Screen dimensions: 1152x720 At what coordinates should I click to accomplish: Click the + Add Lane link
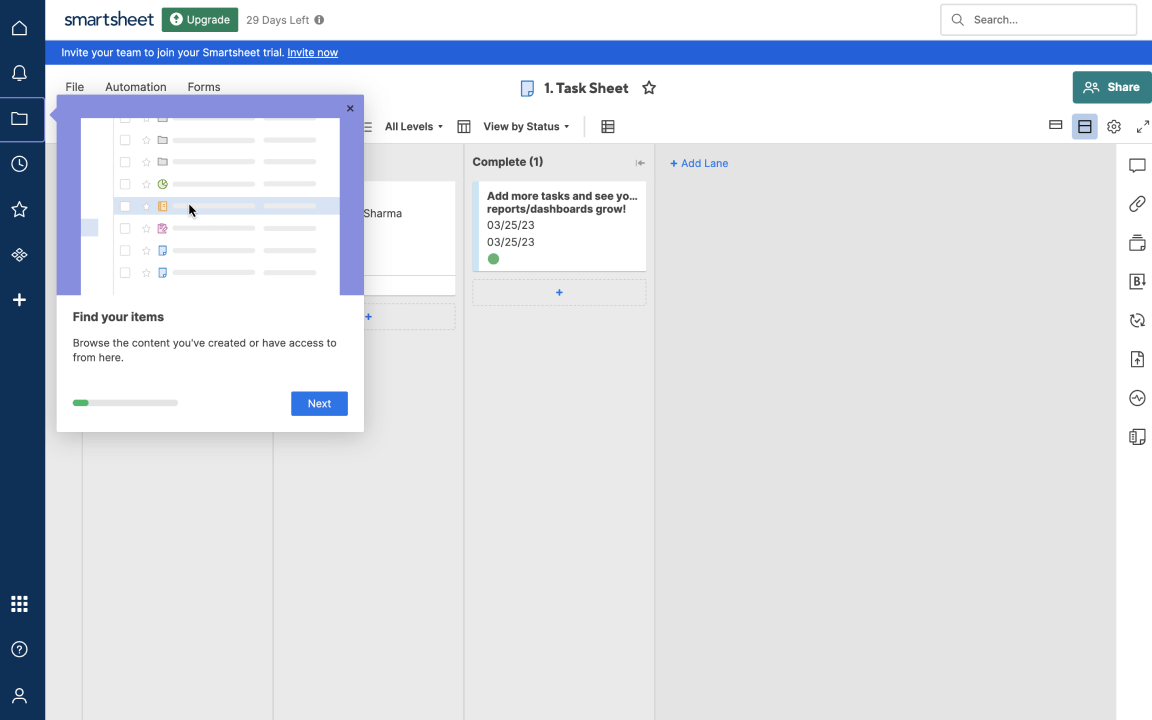point(699,163)
